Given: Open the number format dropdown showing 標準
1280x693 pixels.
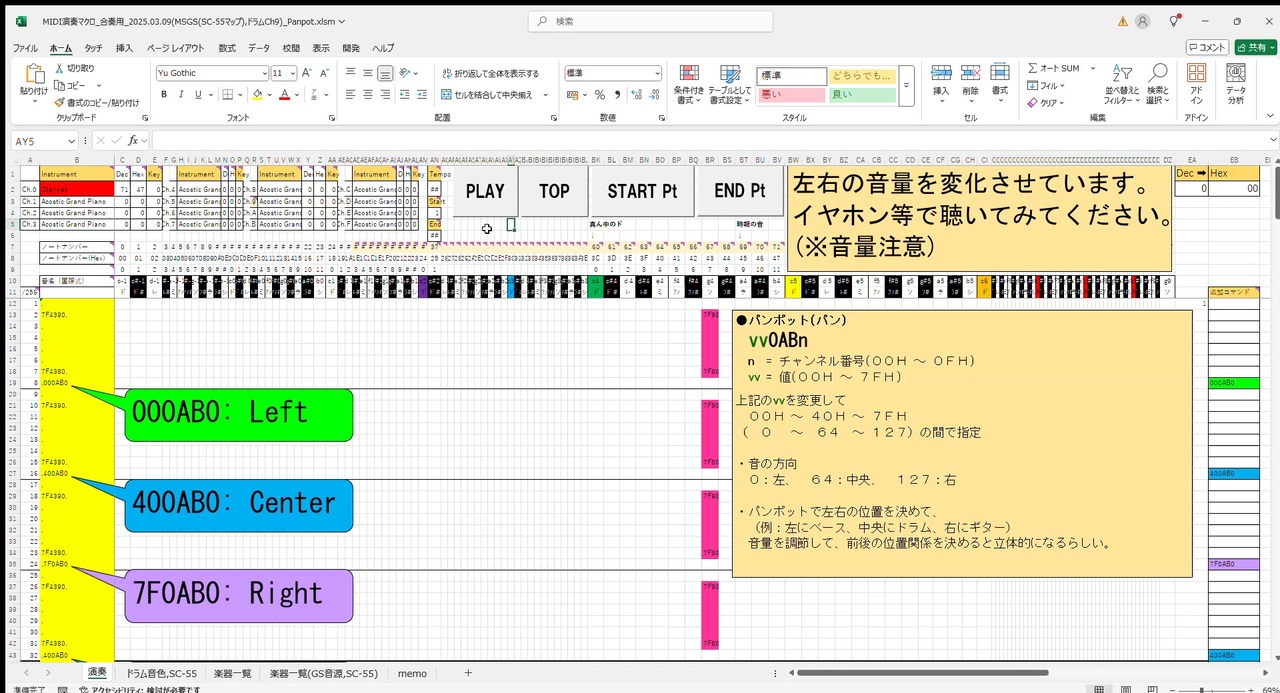Looking at the screenshot, I should (x=657, y=72).
